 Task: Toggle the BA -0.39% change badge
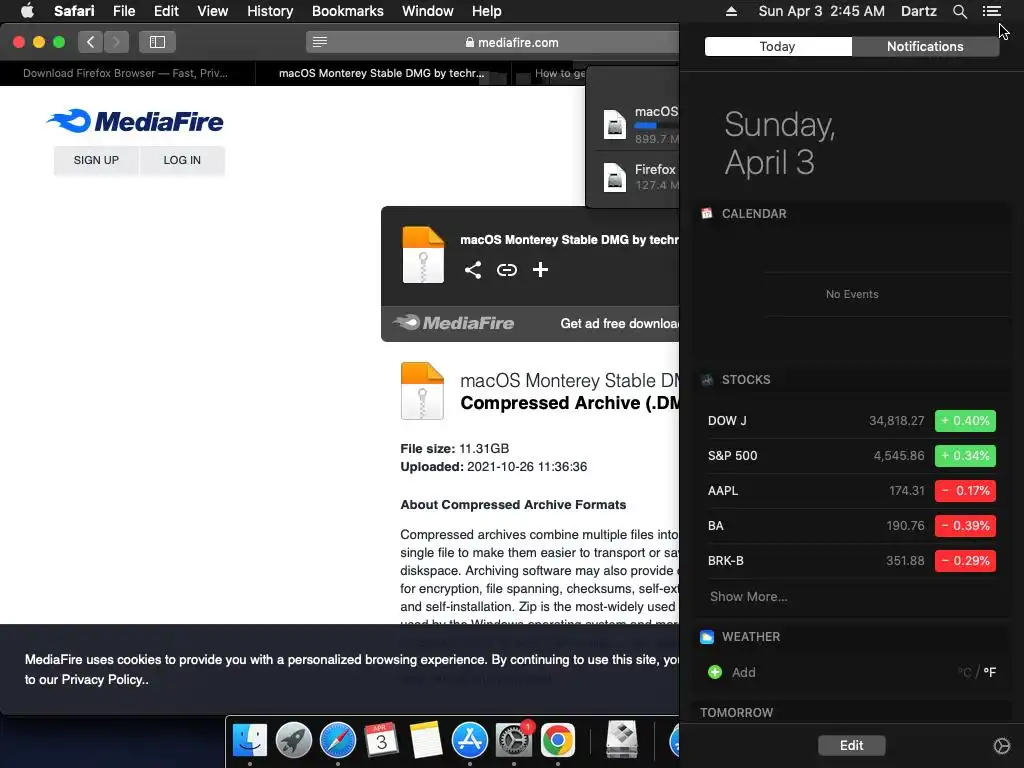[x=965, y=526]
